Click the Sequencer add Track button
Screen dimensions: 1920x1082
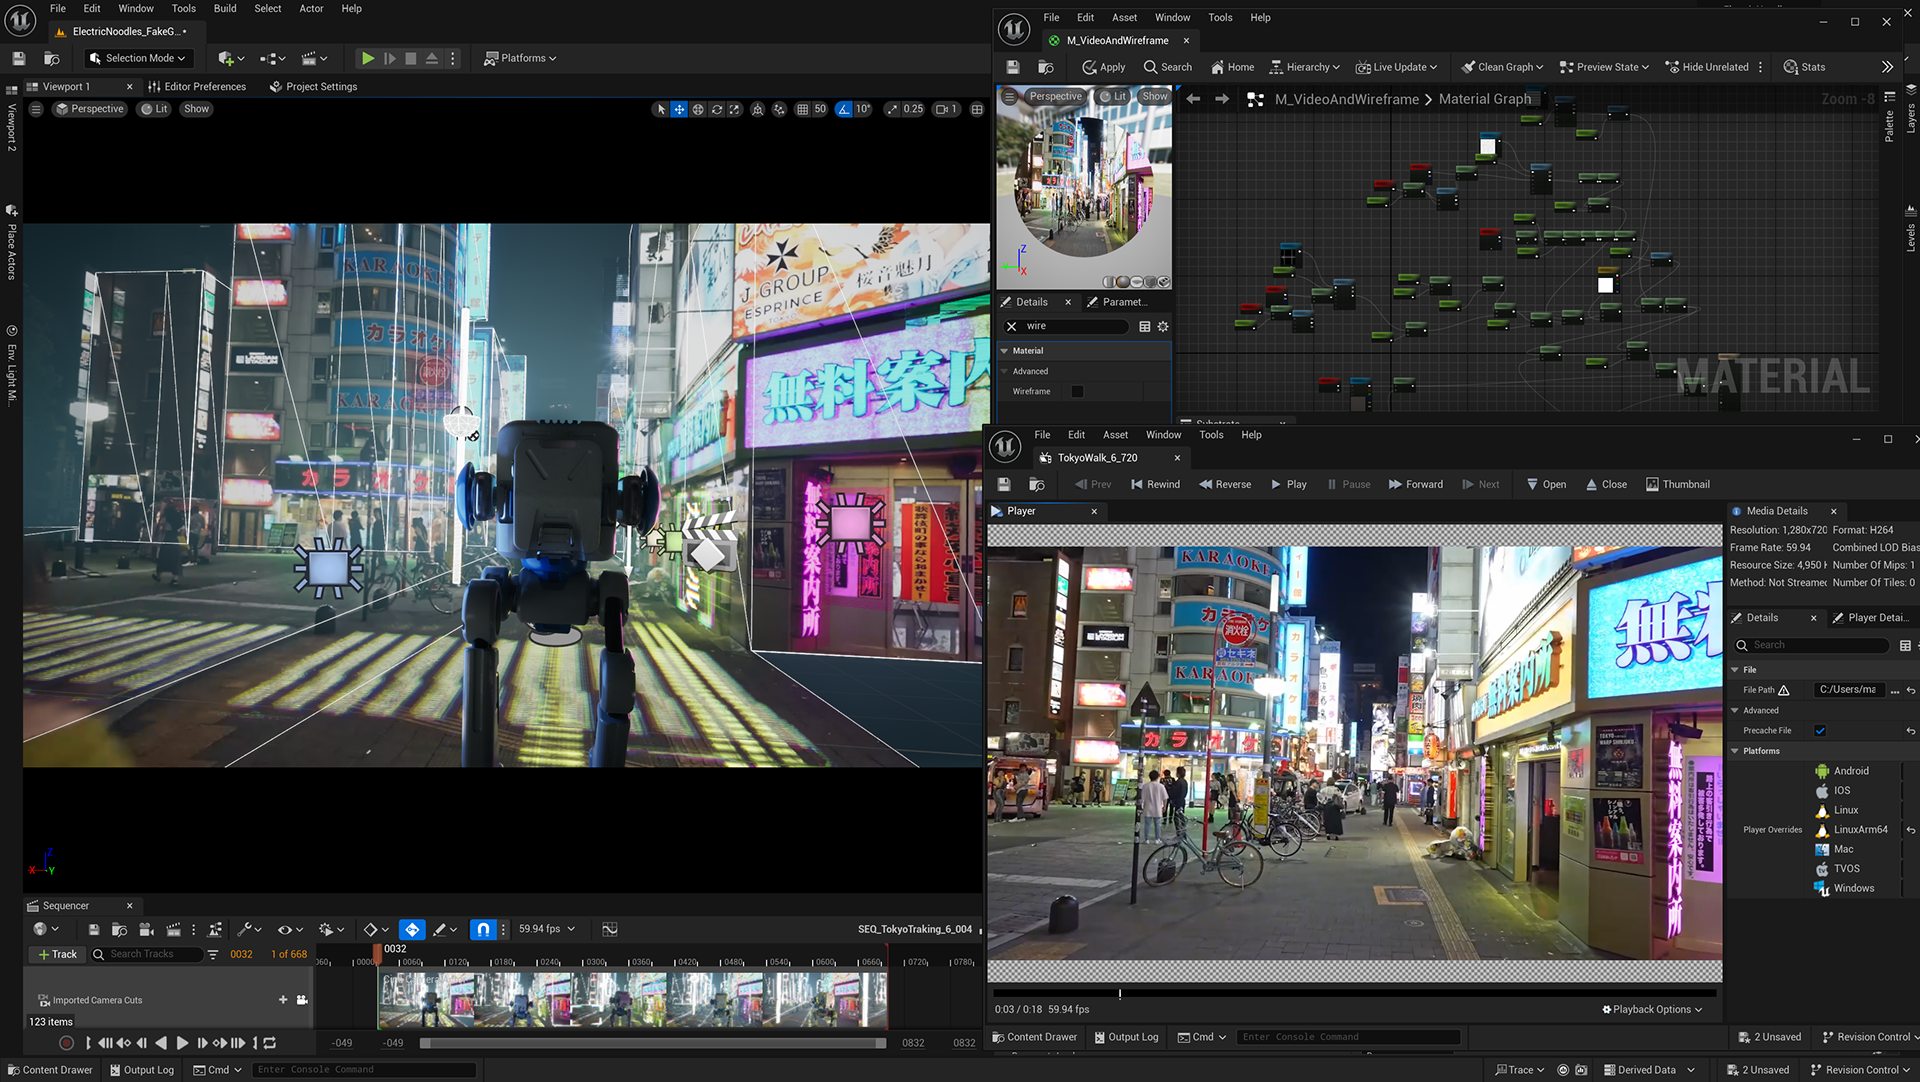coord(57,955)
